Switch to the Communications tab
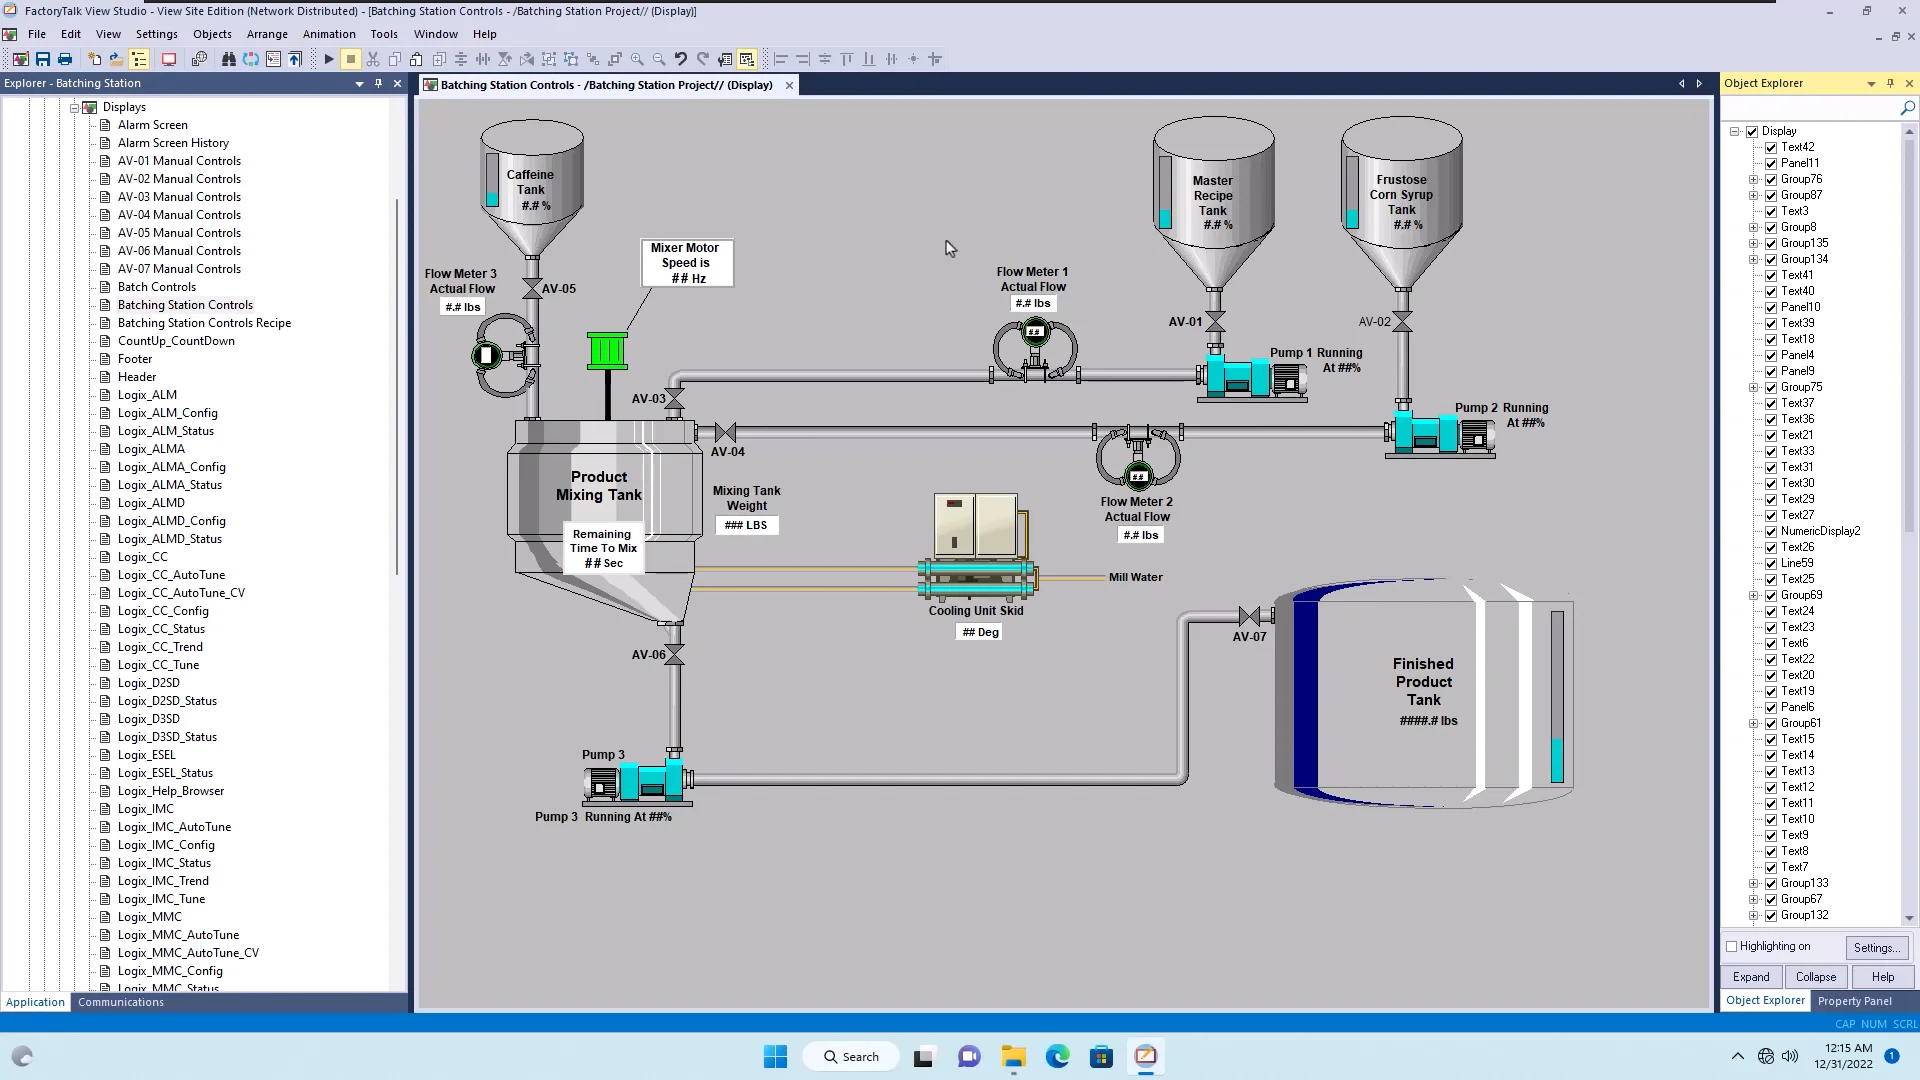Viewport: 1920px width, 1080px height. [x=121, y=1002]
